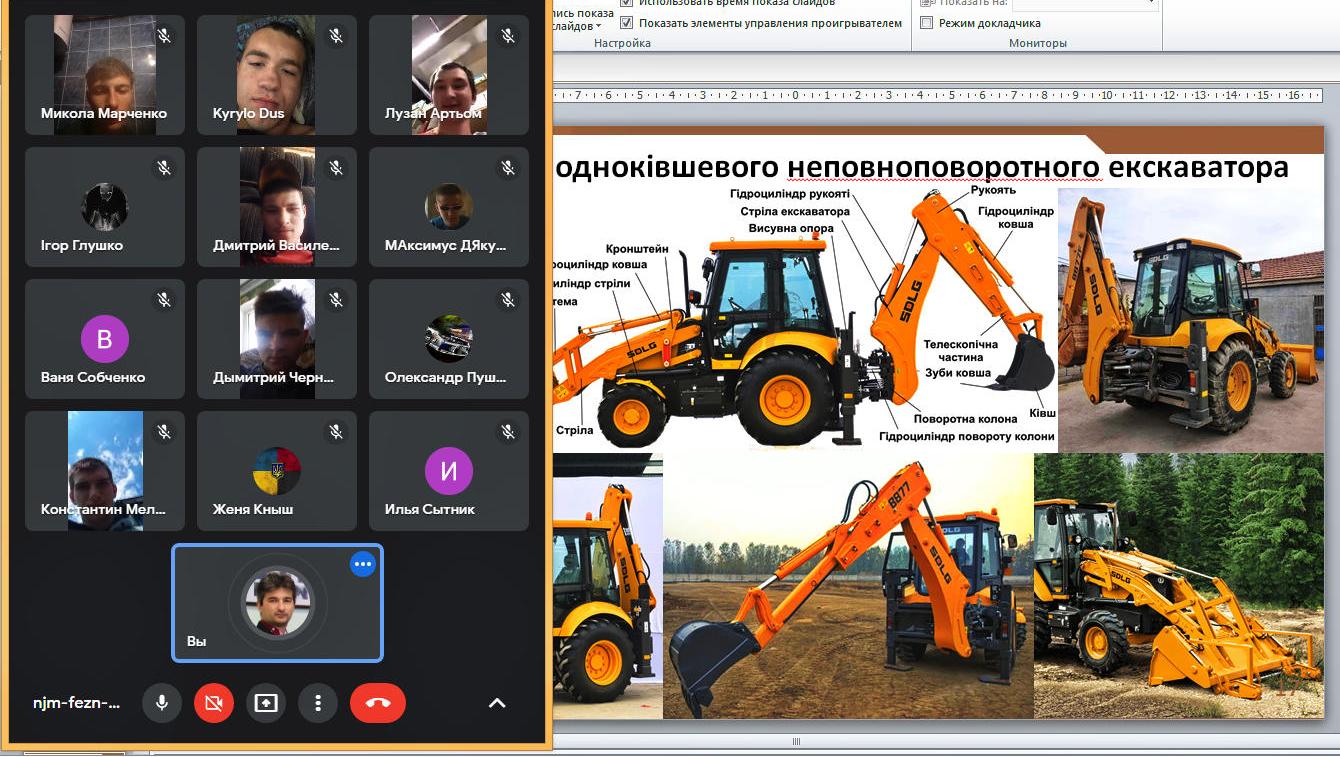Click the muted mic icon on Kyrylo Dus's tile
Viewport: 1340px width, 757px height.
(336, 36)
